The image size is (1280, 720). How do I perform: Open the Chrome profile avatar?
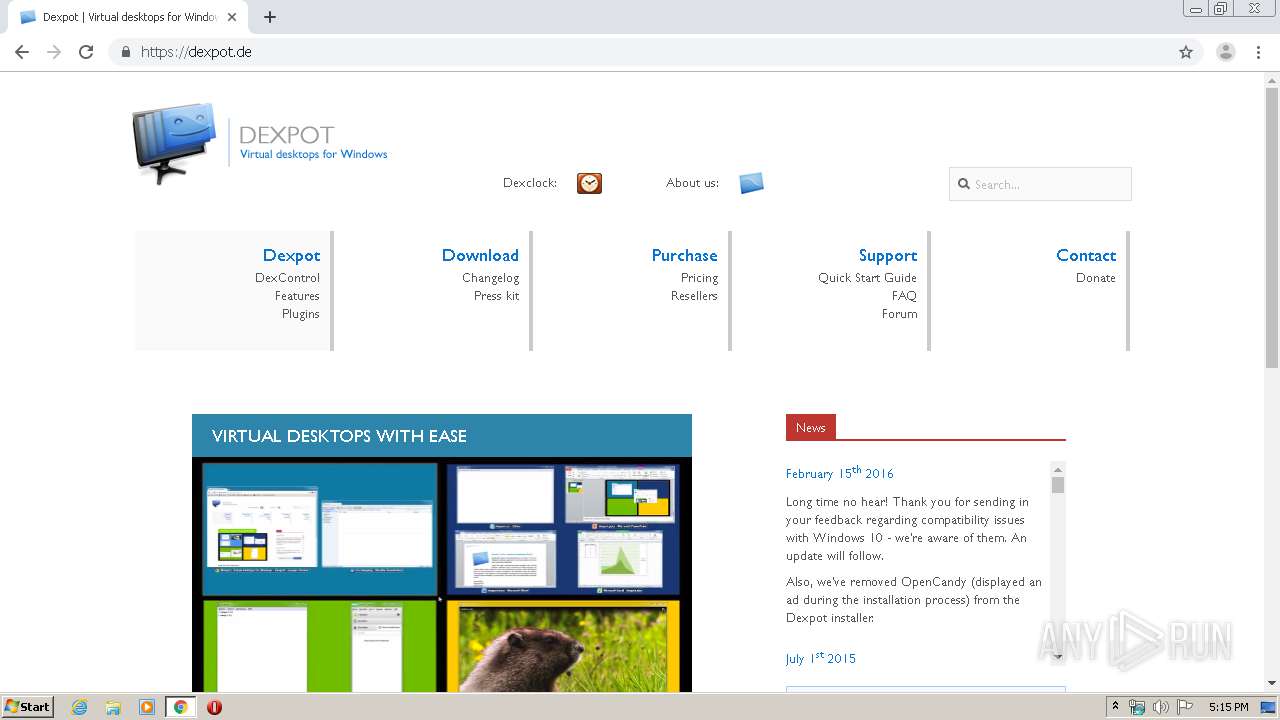[x=1226, y=52]
